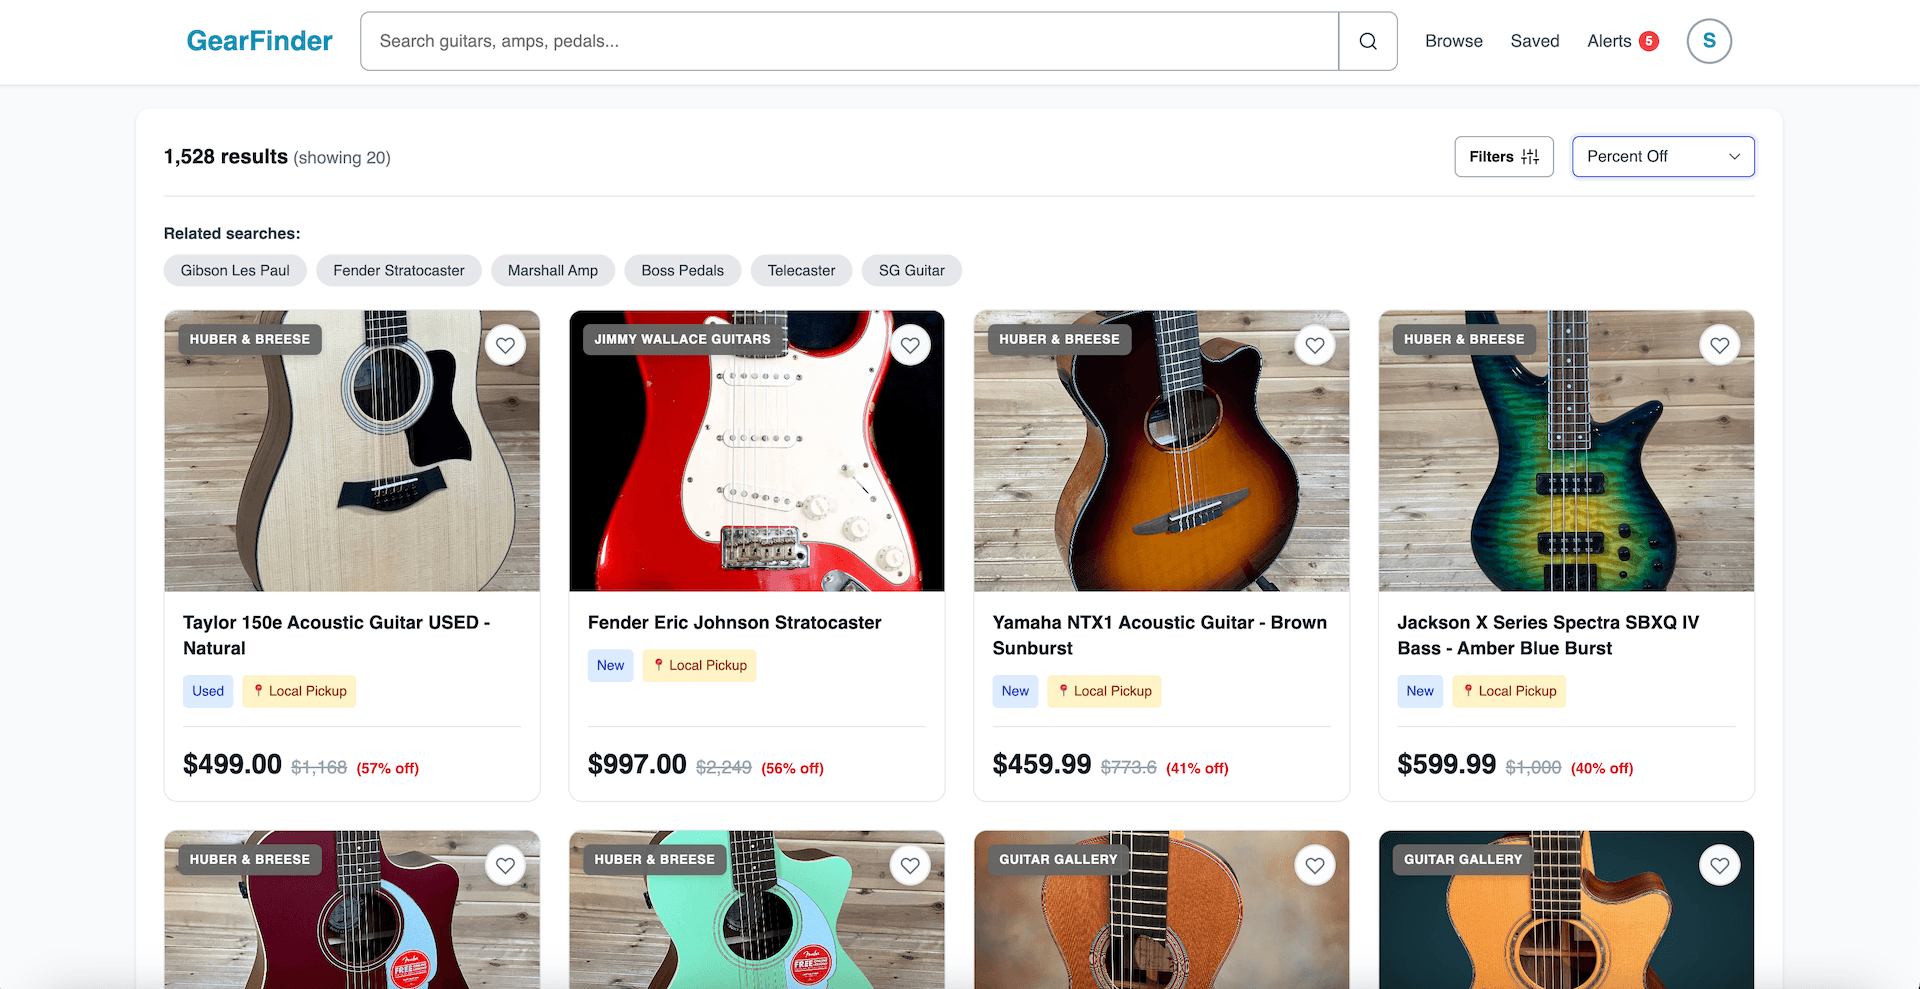Favorite the orange Guitar Gallery guitar
1920x989 pixels.
coord(1719,865)
